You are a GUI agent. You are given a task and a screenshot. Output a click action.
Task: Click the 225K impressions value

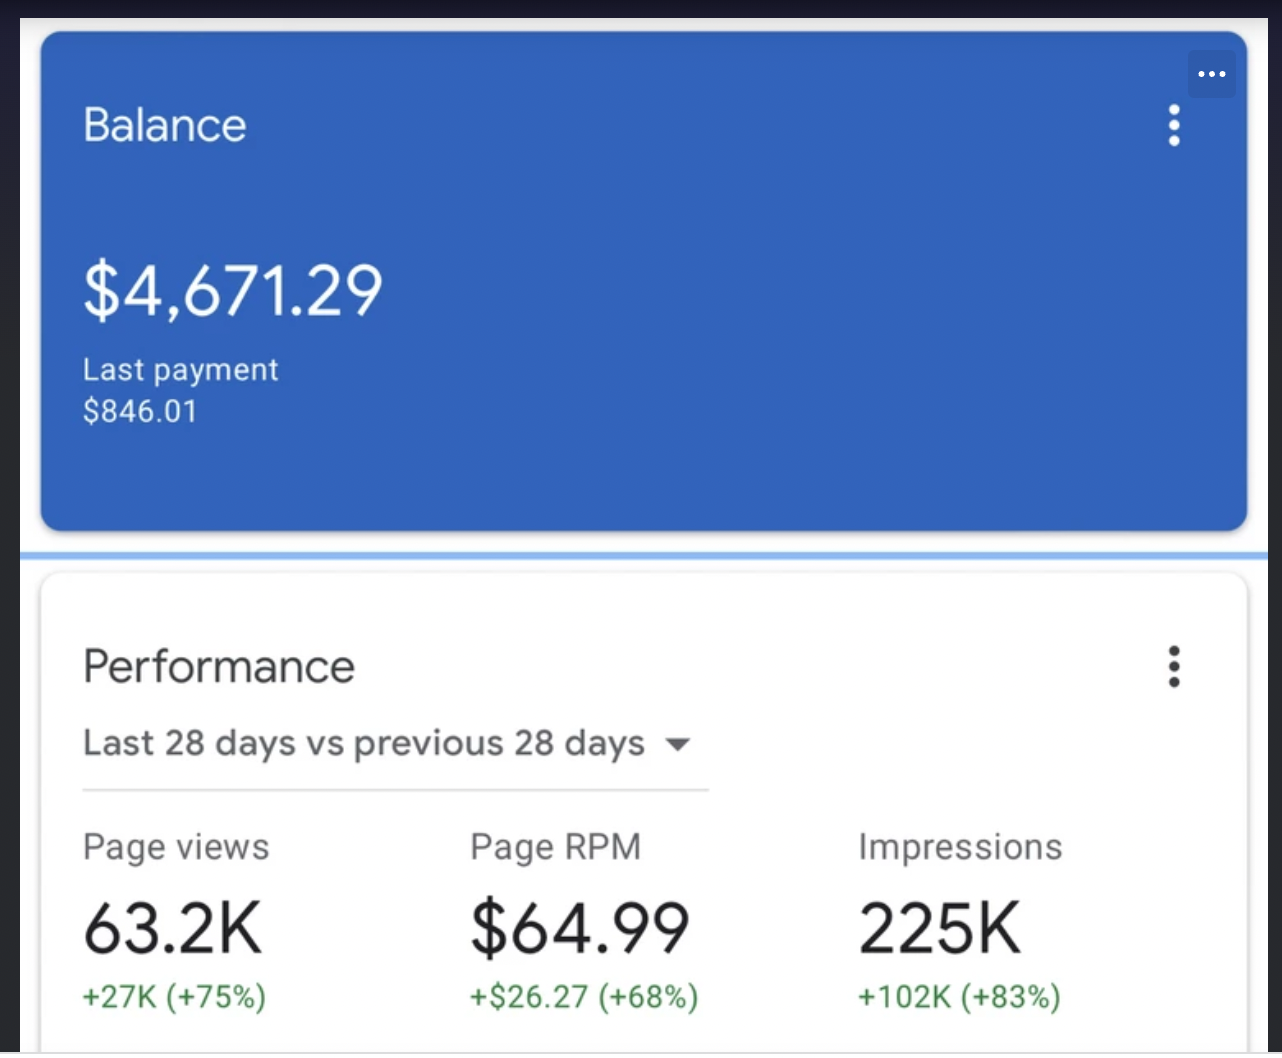click(x=940, y=928)
